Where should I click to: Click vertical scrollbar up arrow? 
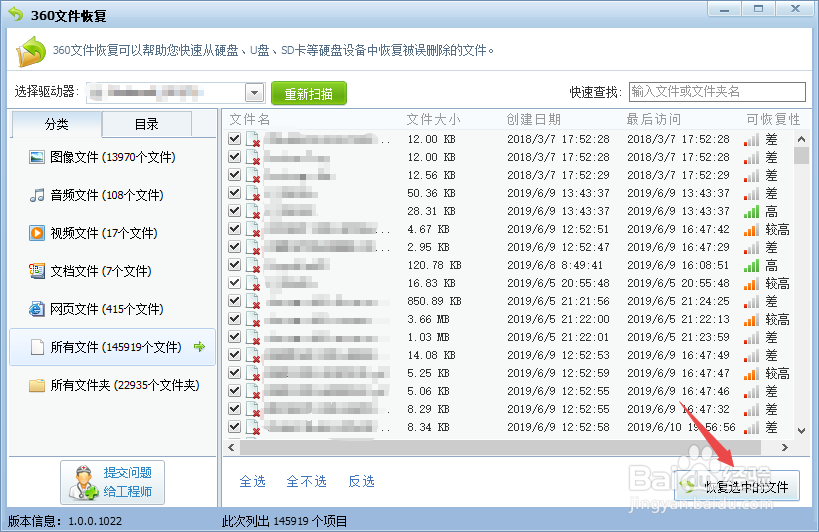click(x=801, y=139)
